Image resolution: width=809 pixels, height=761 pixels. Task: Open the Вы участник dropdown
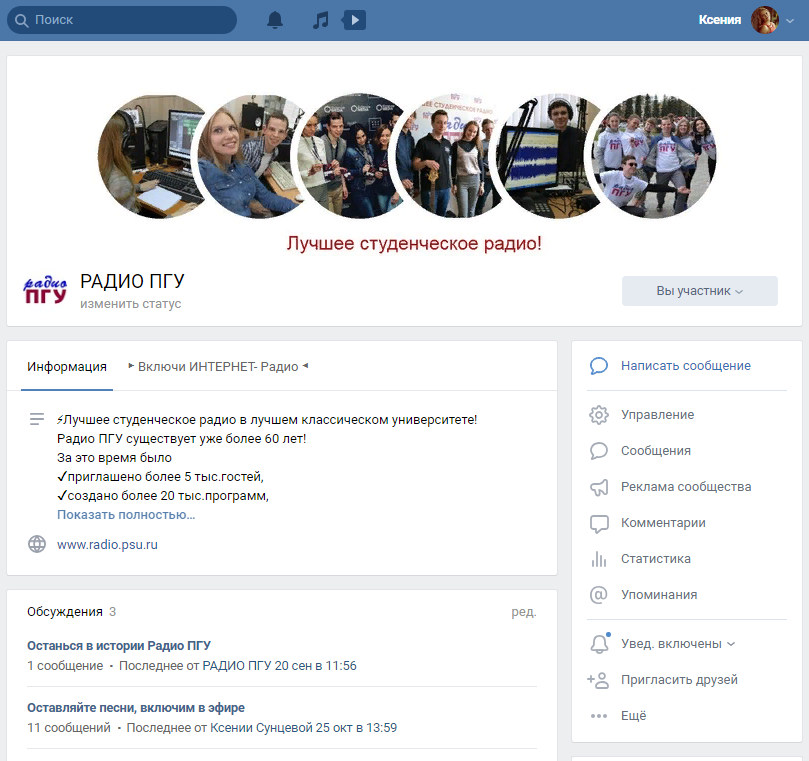click(699, 291)
